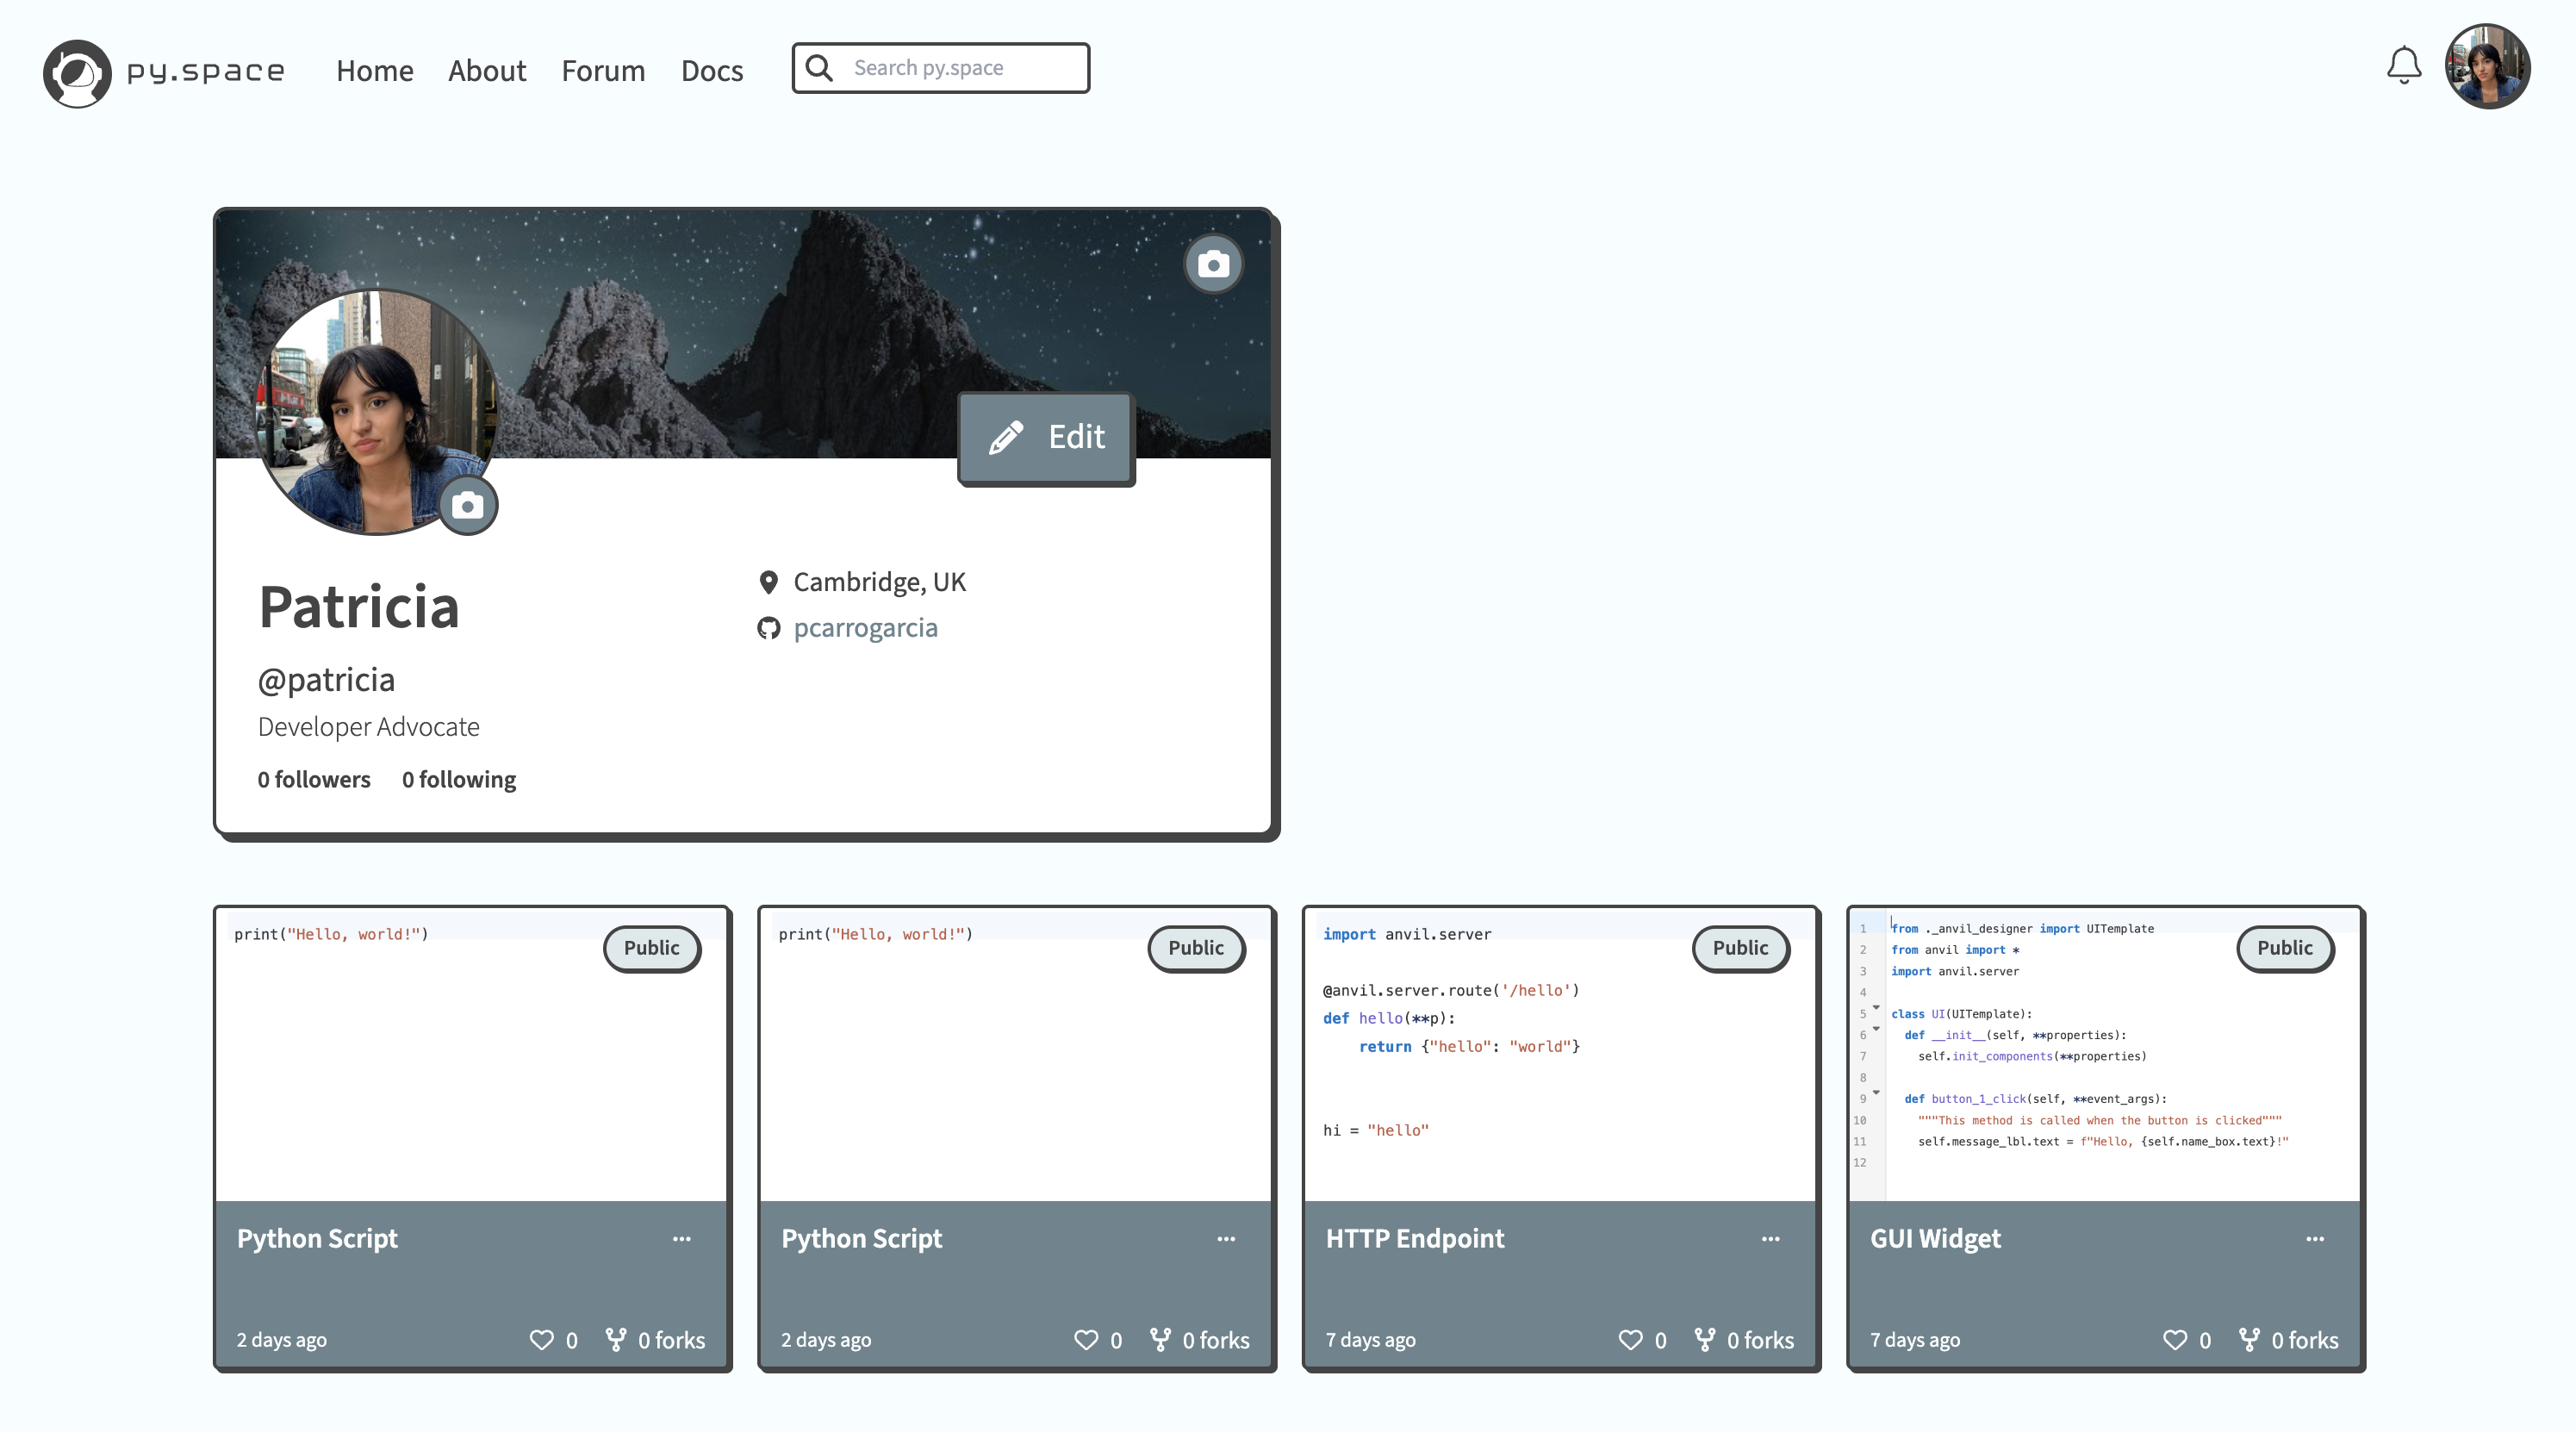Click "0 forks" on HTTP Endpoint card

point(1761,1340)
